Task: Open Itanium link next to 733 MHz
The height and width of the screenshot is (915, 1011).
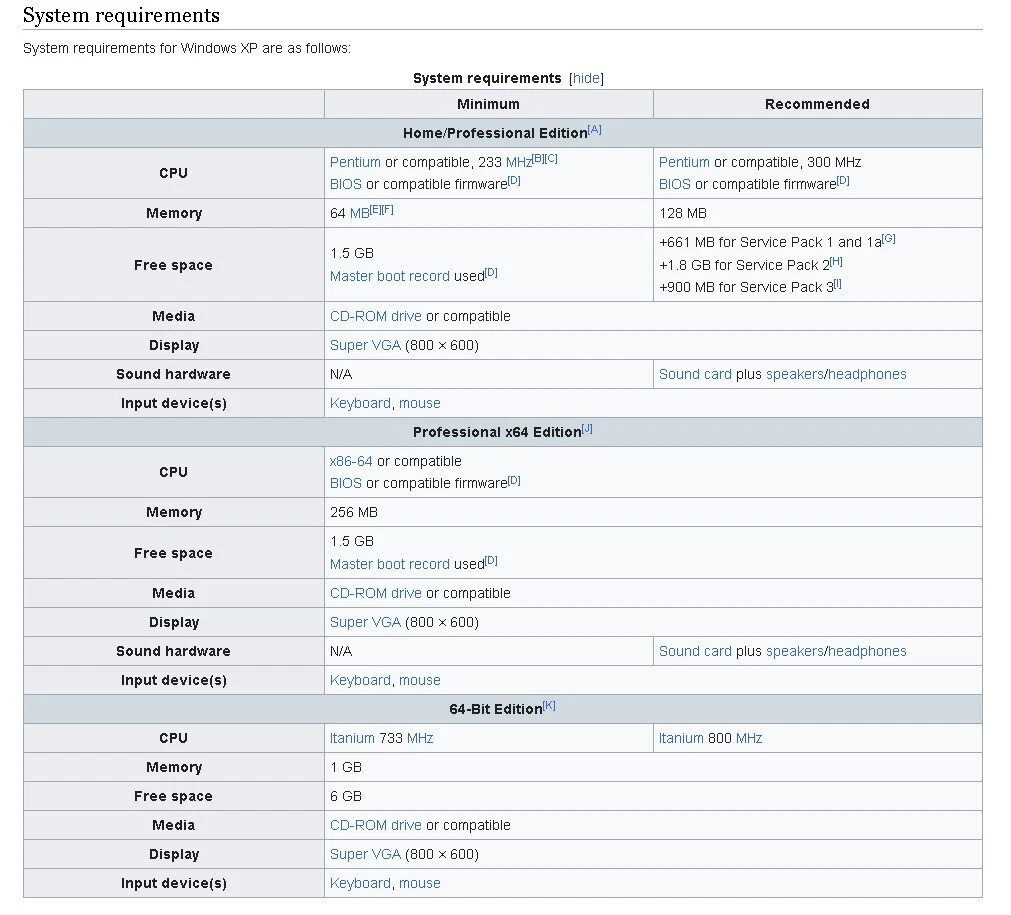Action: click(352, 738)
